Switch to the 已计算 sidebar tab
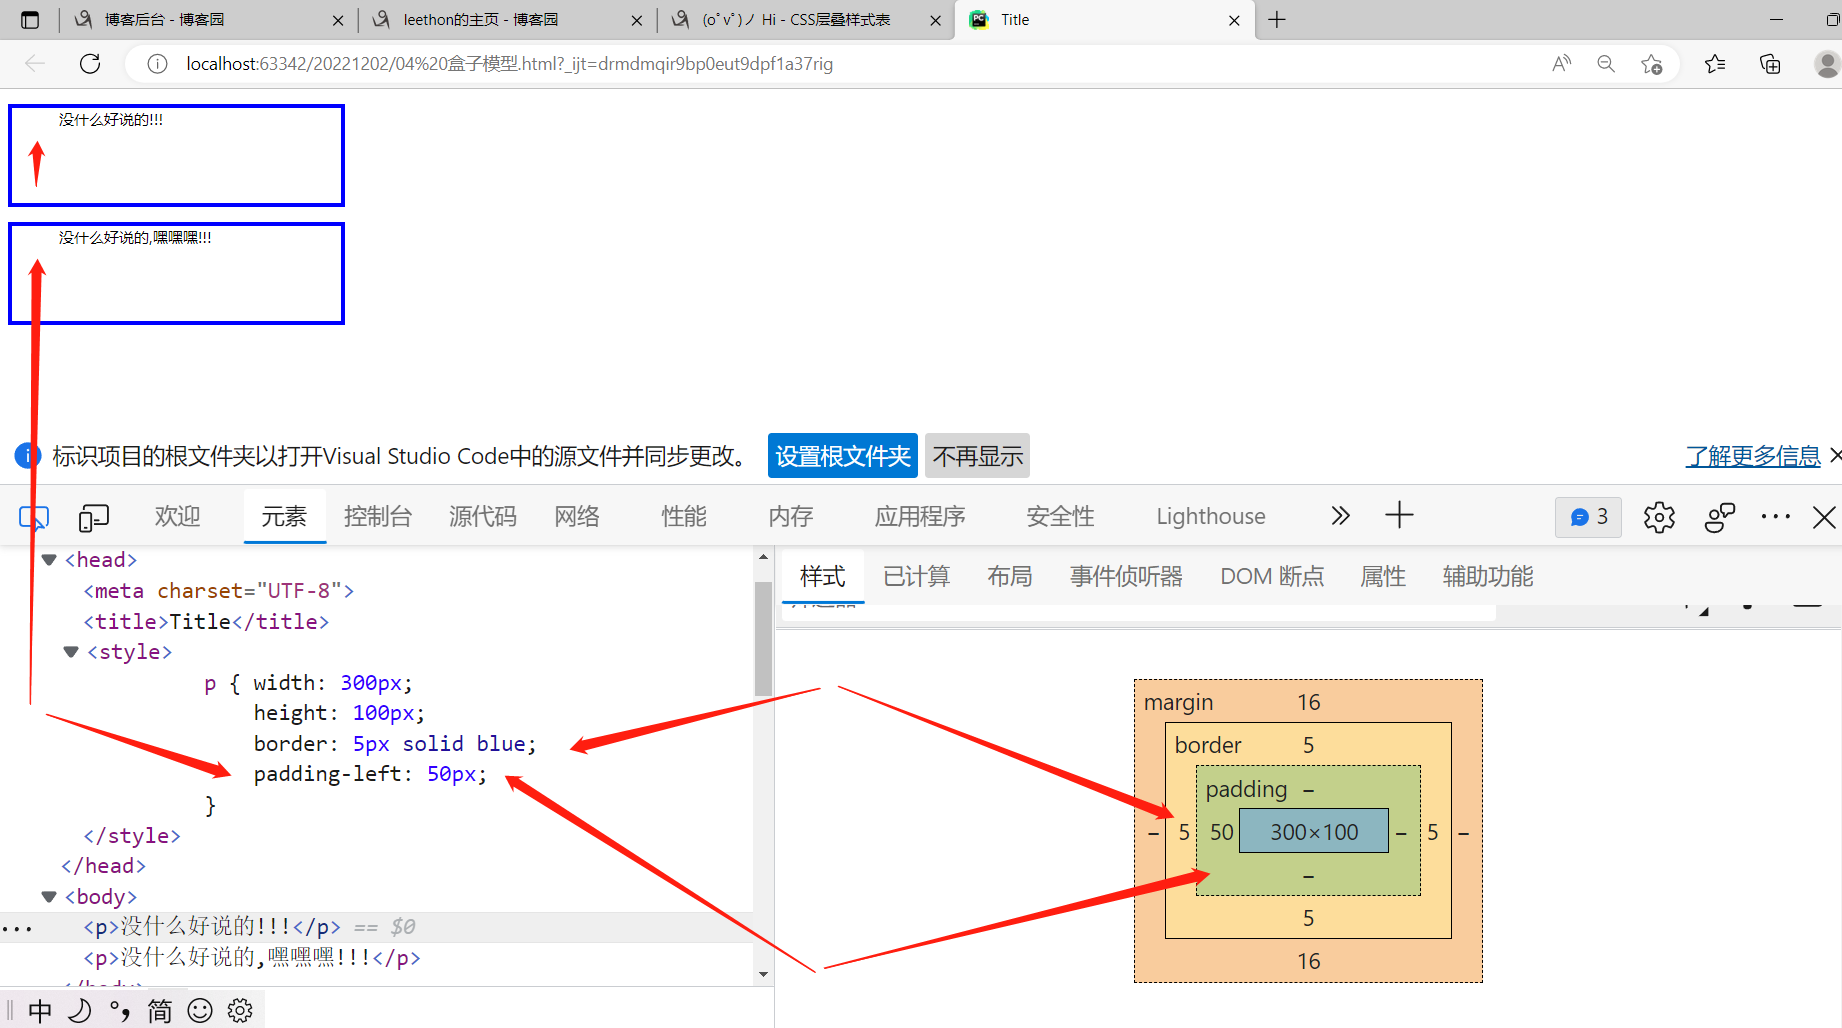Image resolution: width=1842 pixels, height=1028 pixels. (917, 576)
